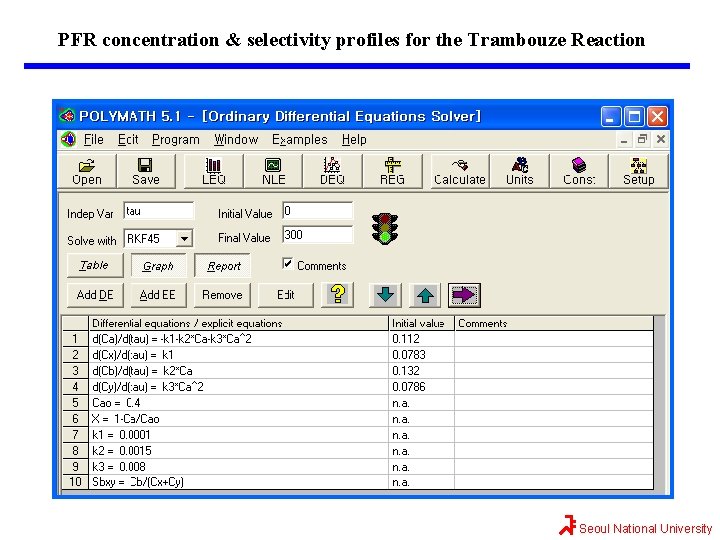Click row number 10 header cell
Screen dimensions: 720x540
[75, 482]
